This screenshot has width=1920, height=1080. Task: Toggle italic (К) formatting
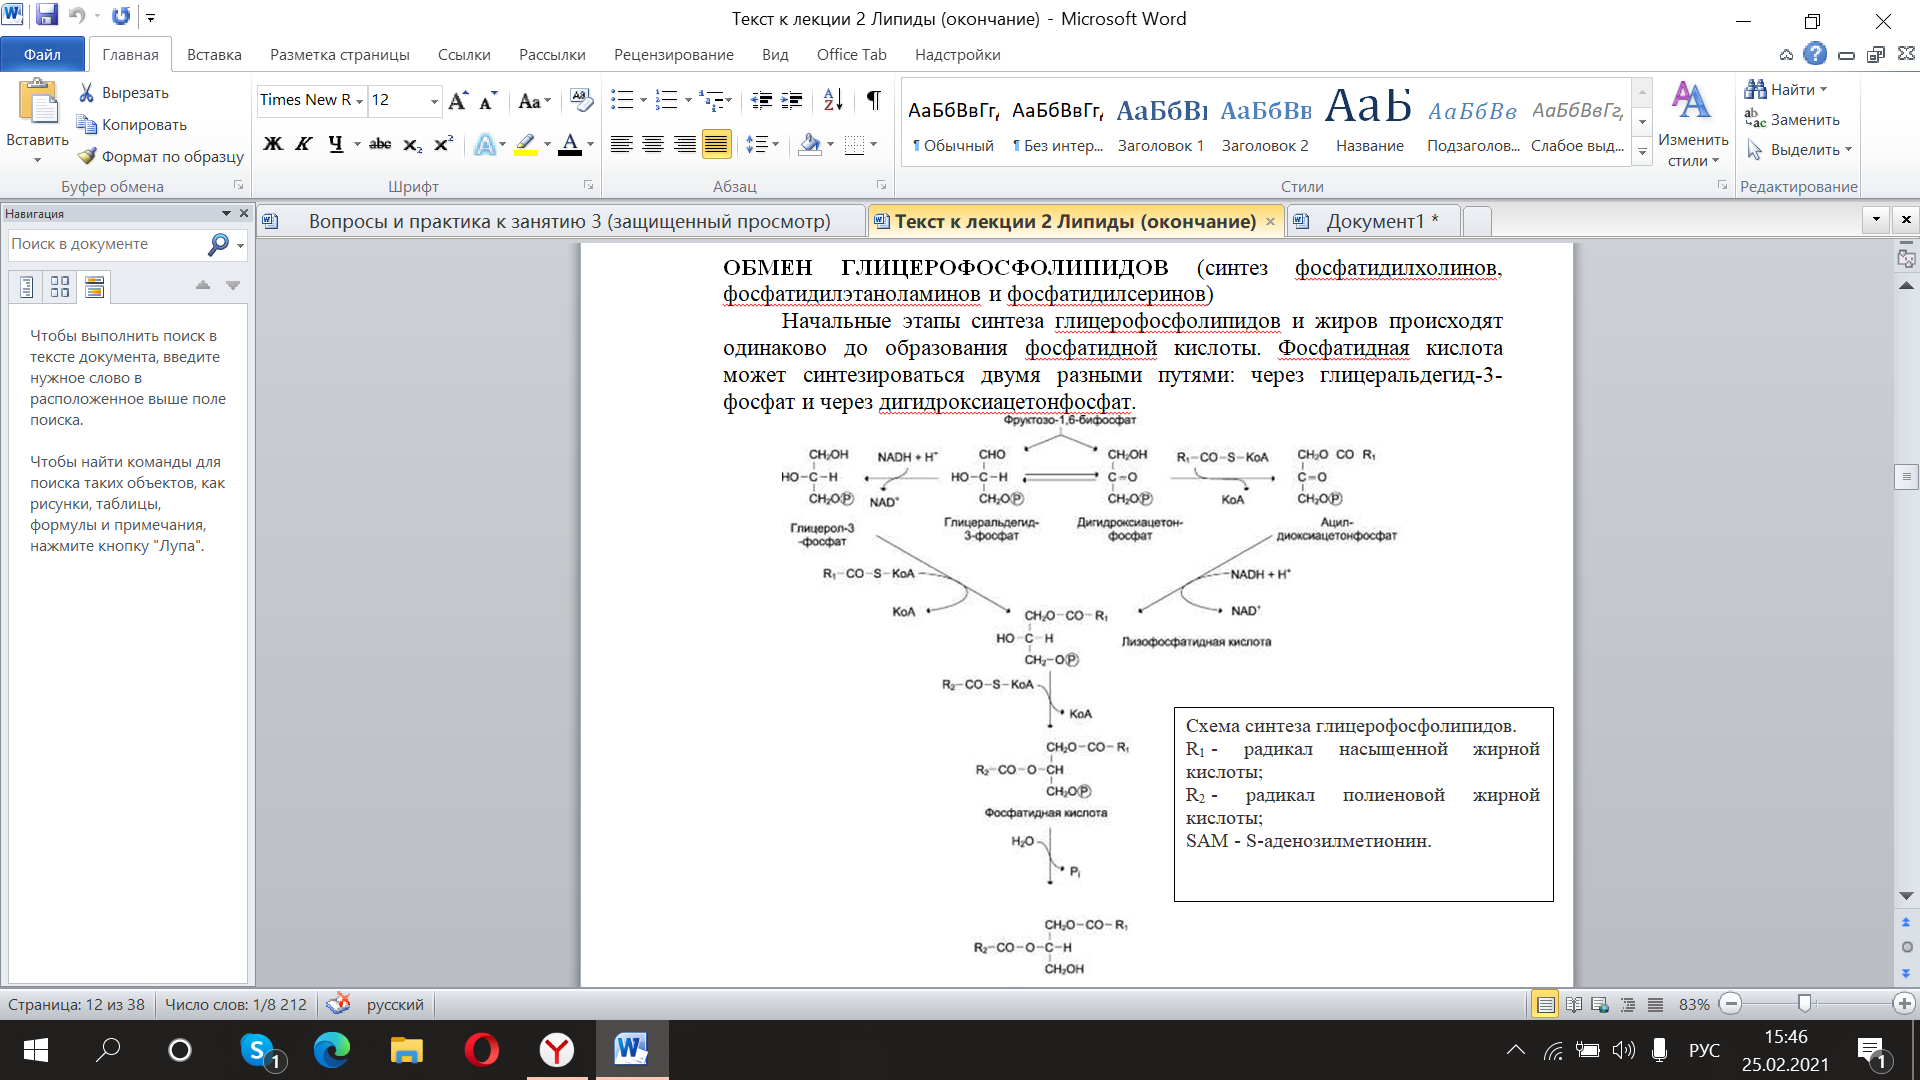pyautogui.click(x=304, y=144)
